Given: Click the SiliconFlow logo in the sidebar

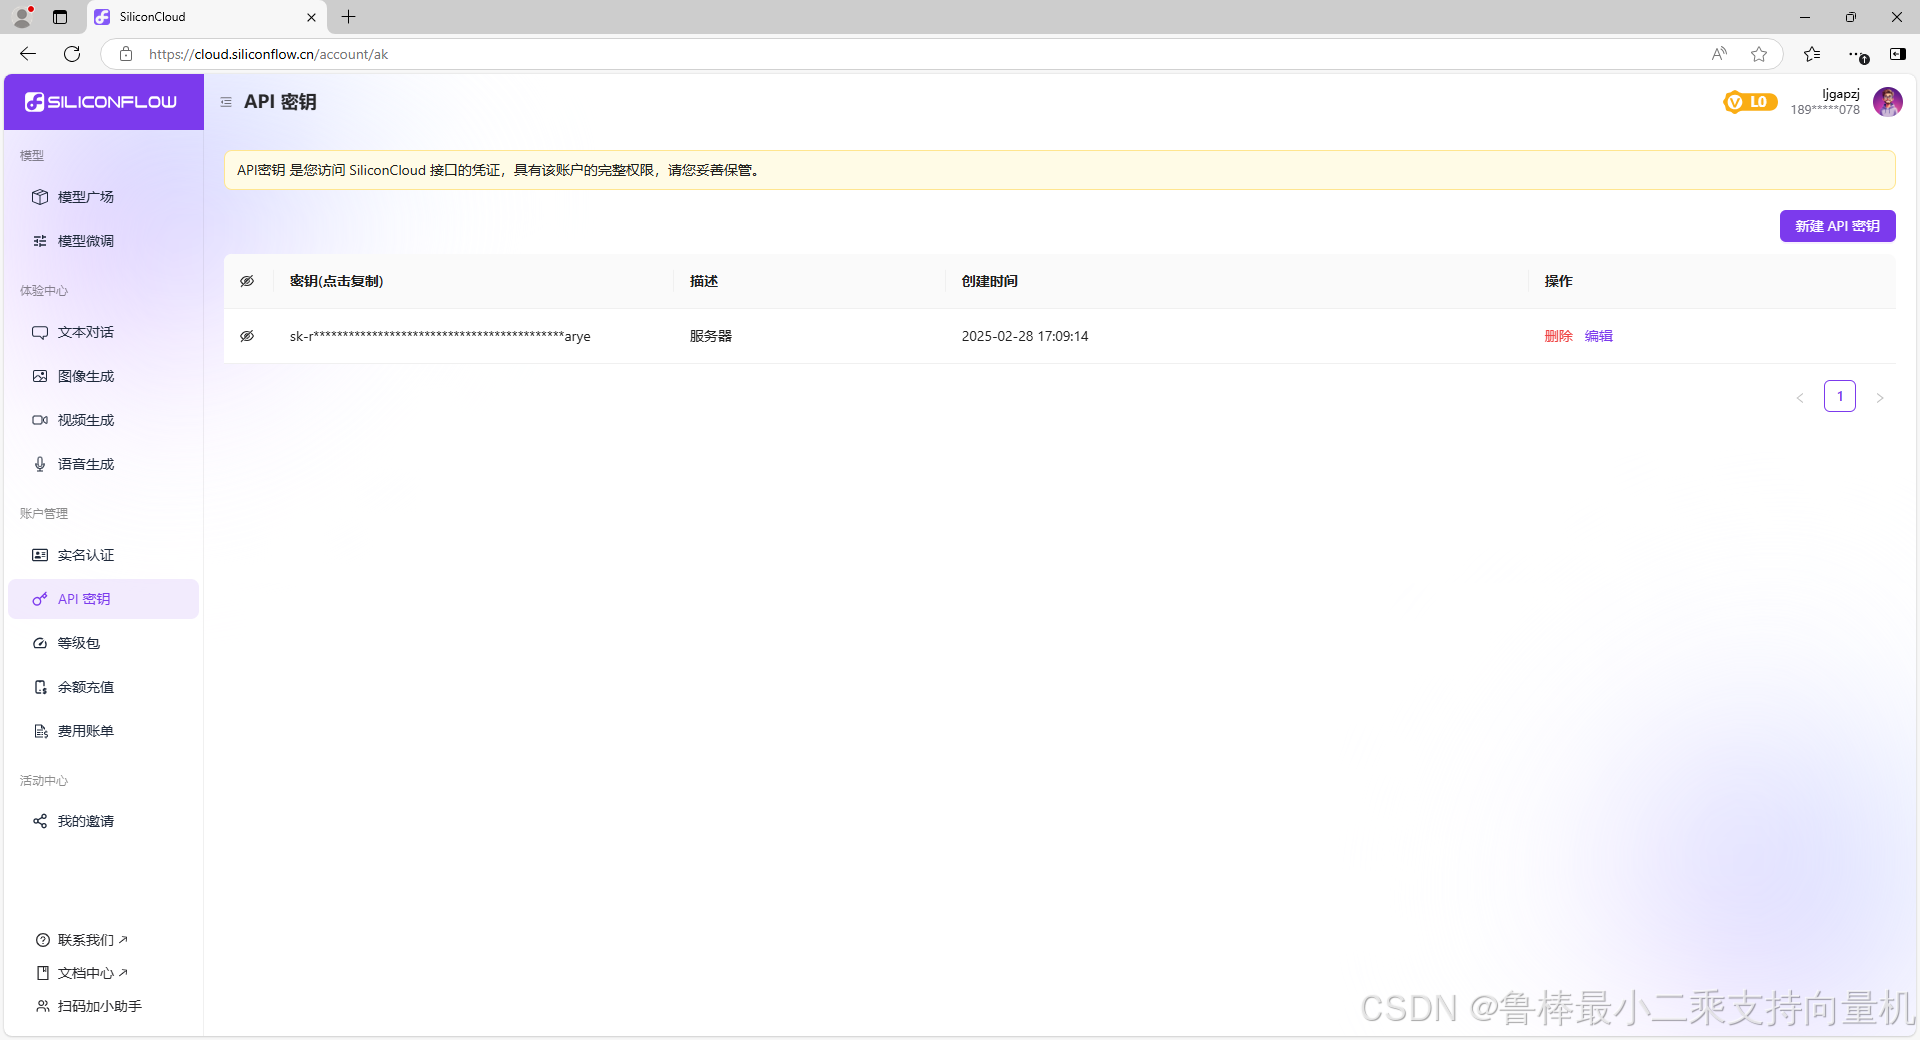Looking at the screenshot, I should tap(101, 102).
